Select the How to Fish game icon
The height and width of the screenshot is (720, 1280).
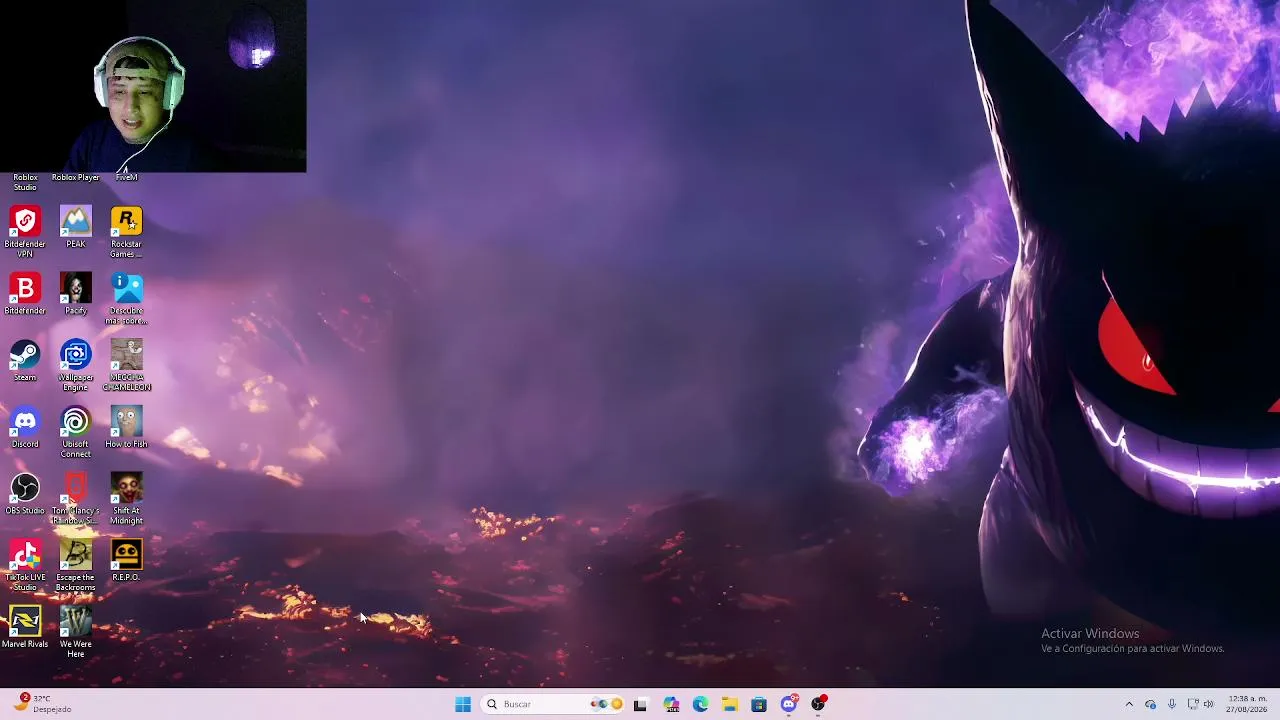point(126,427)
